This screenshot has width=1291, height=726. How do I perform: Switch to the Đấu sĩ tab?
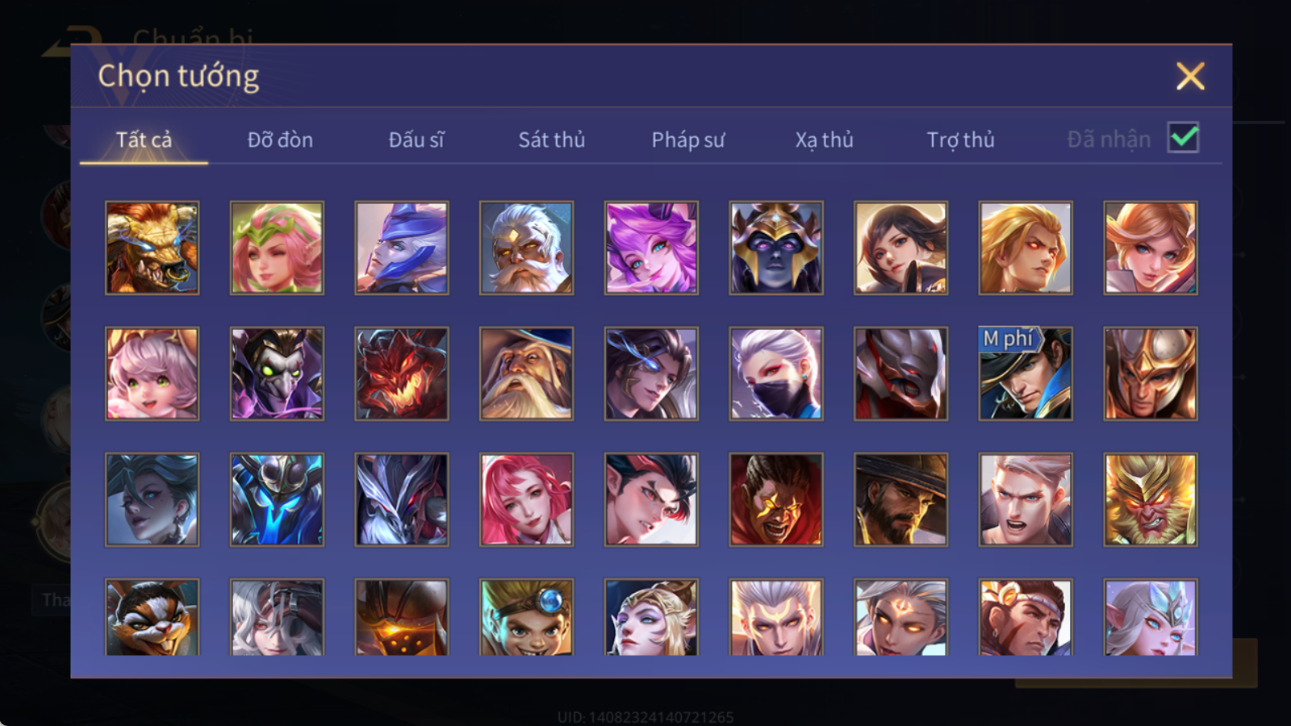[x=416, y=140]
